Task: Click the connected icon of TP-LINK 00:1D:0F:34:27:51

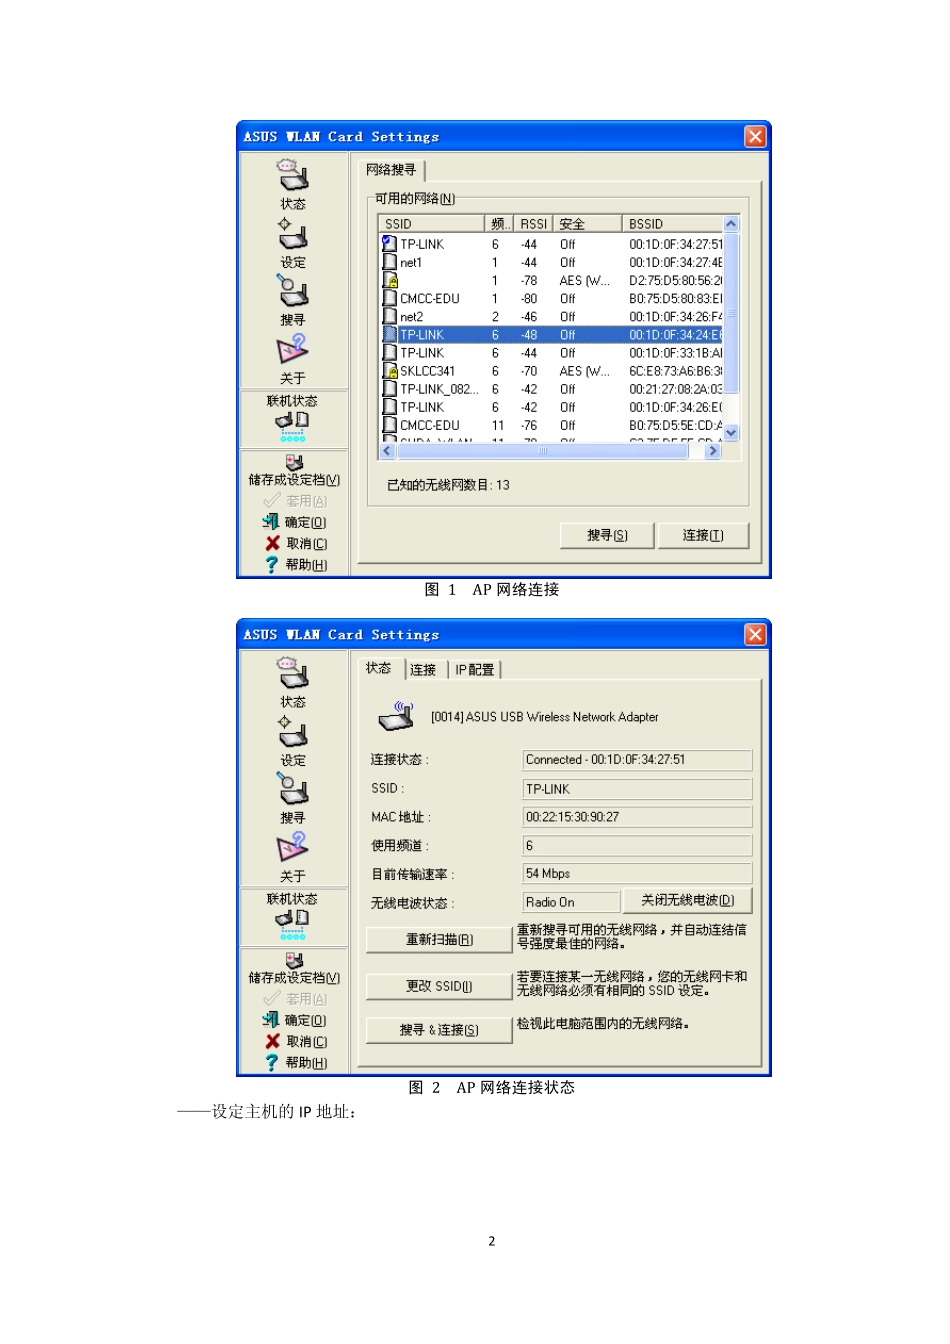Action: [x=390, y=244]
